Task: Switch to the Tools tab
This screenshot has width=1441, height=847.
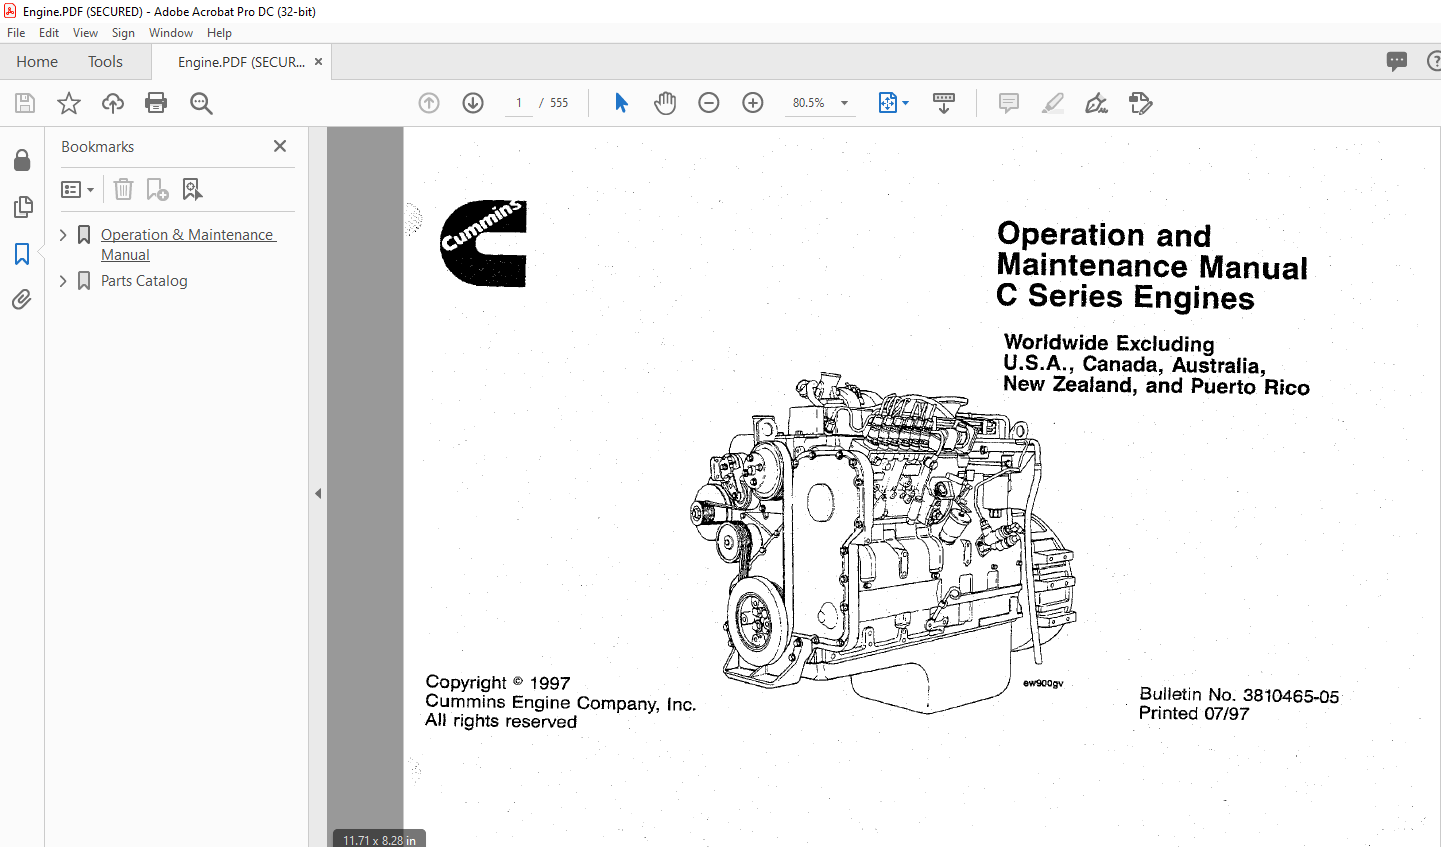Action: click(105, 62)
